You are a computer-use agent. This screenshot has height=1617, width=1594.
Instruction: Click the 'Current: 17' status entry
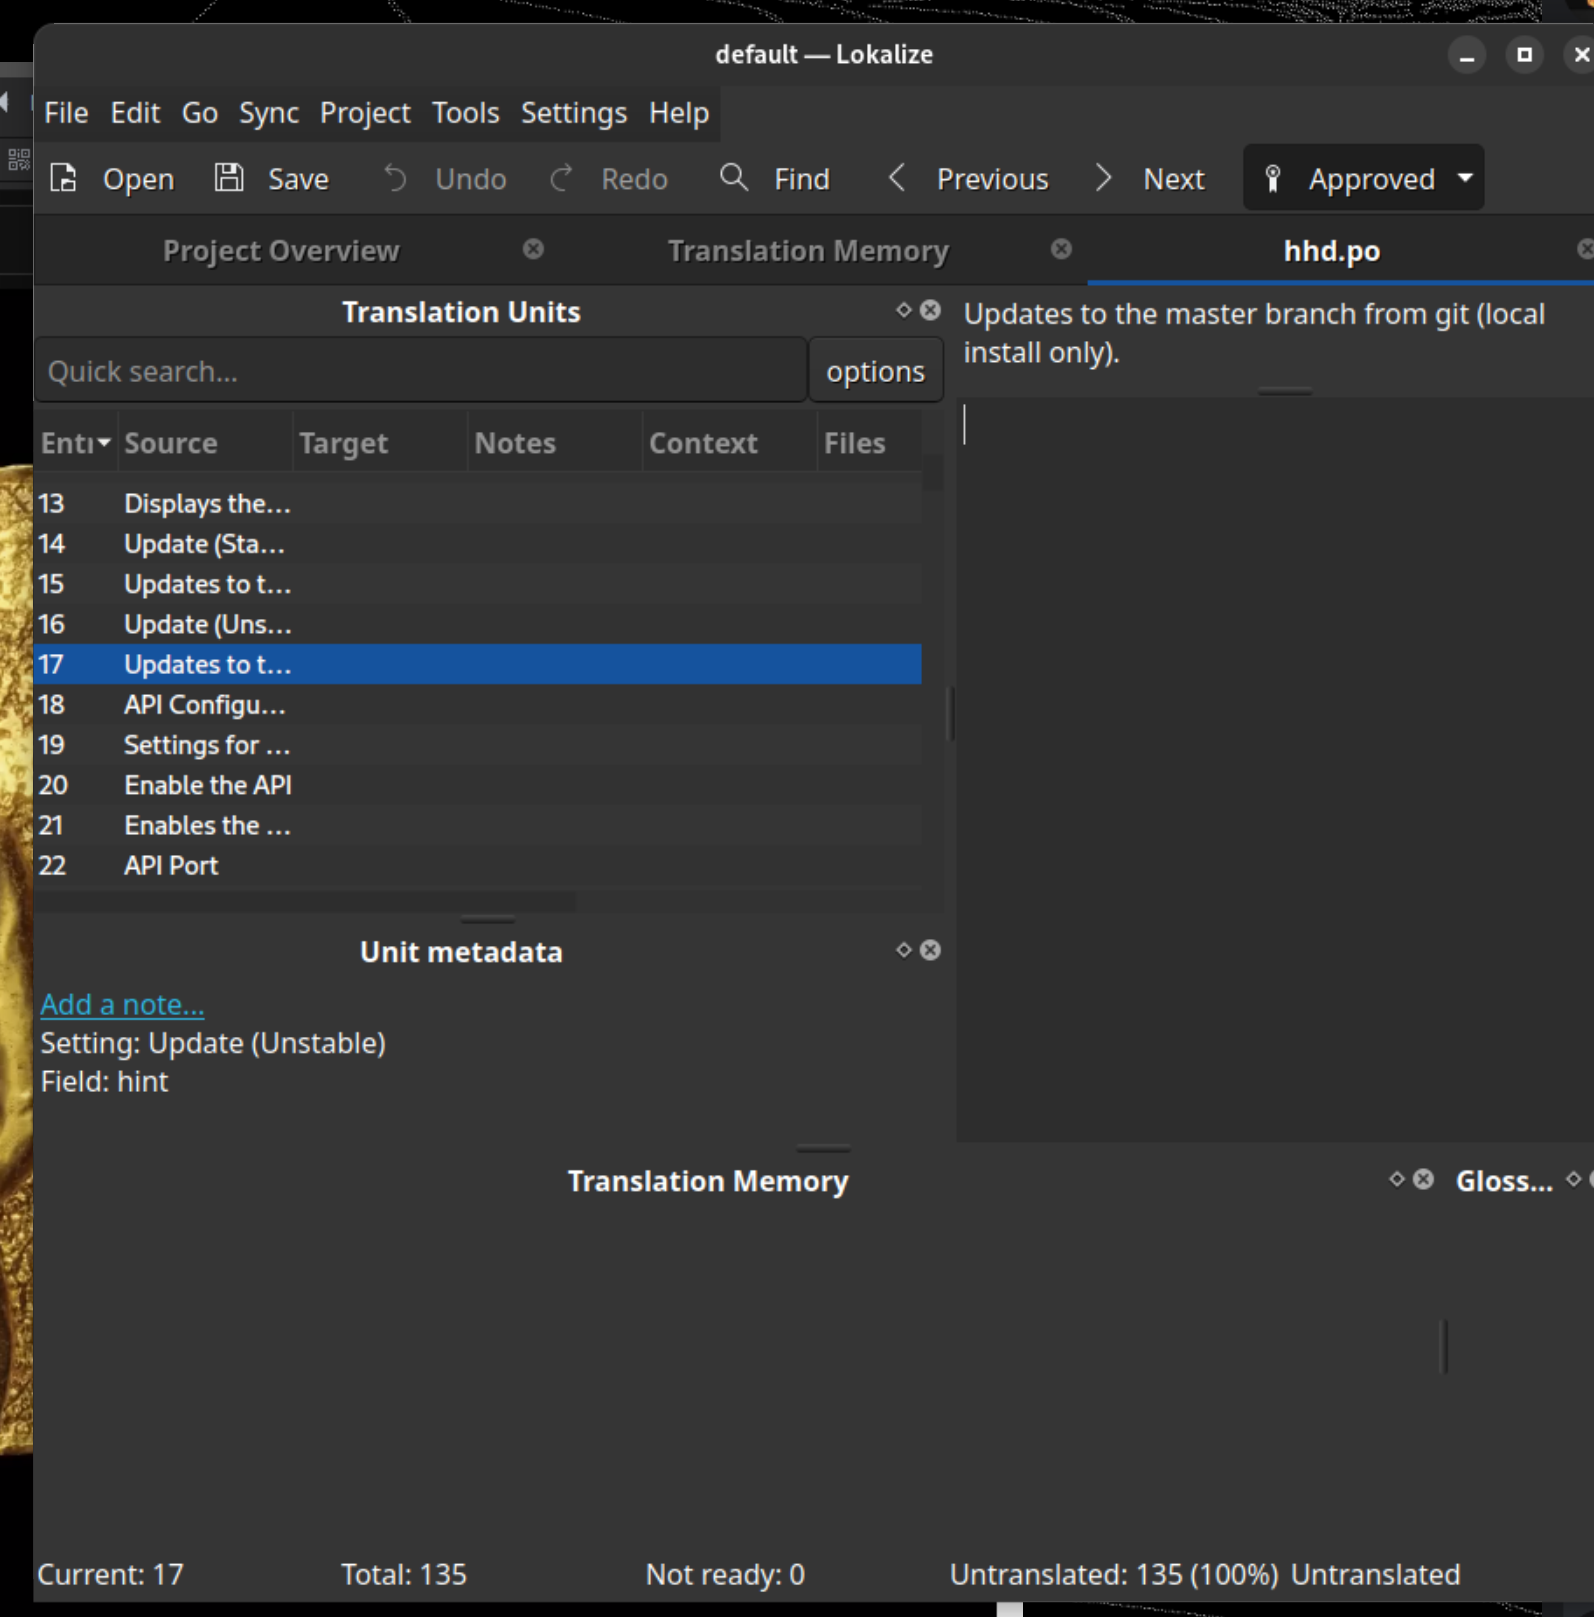click(x=110, y=1574)
